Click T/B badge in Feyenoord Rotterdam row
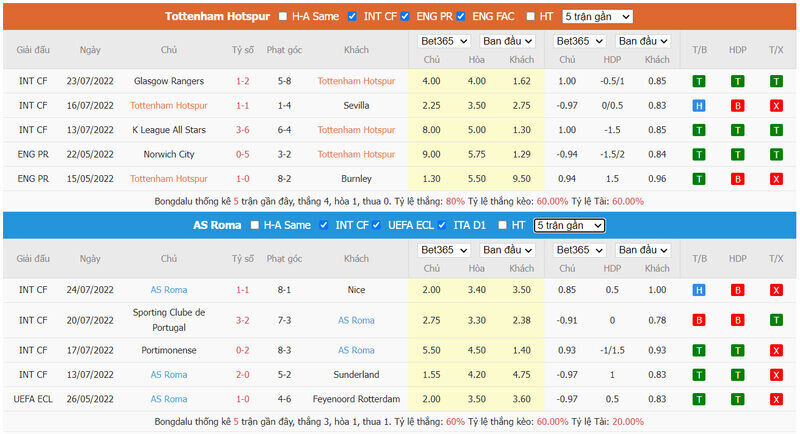Screen dimensions: 800x434 [699, 399]
